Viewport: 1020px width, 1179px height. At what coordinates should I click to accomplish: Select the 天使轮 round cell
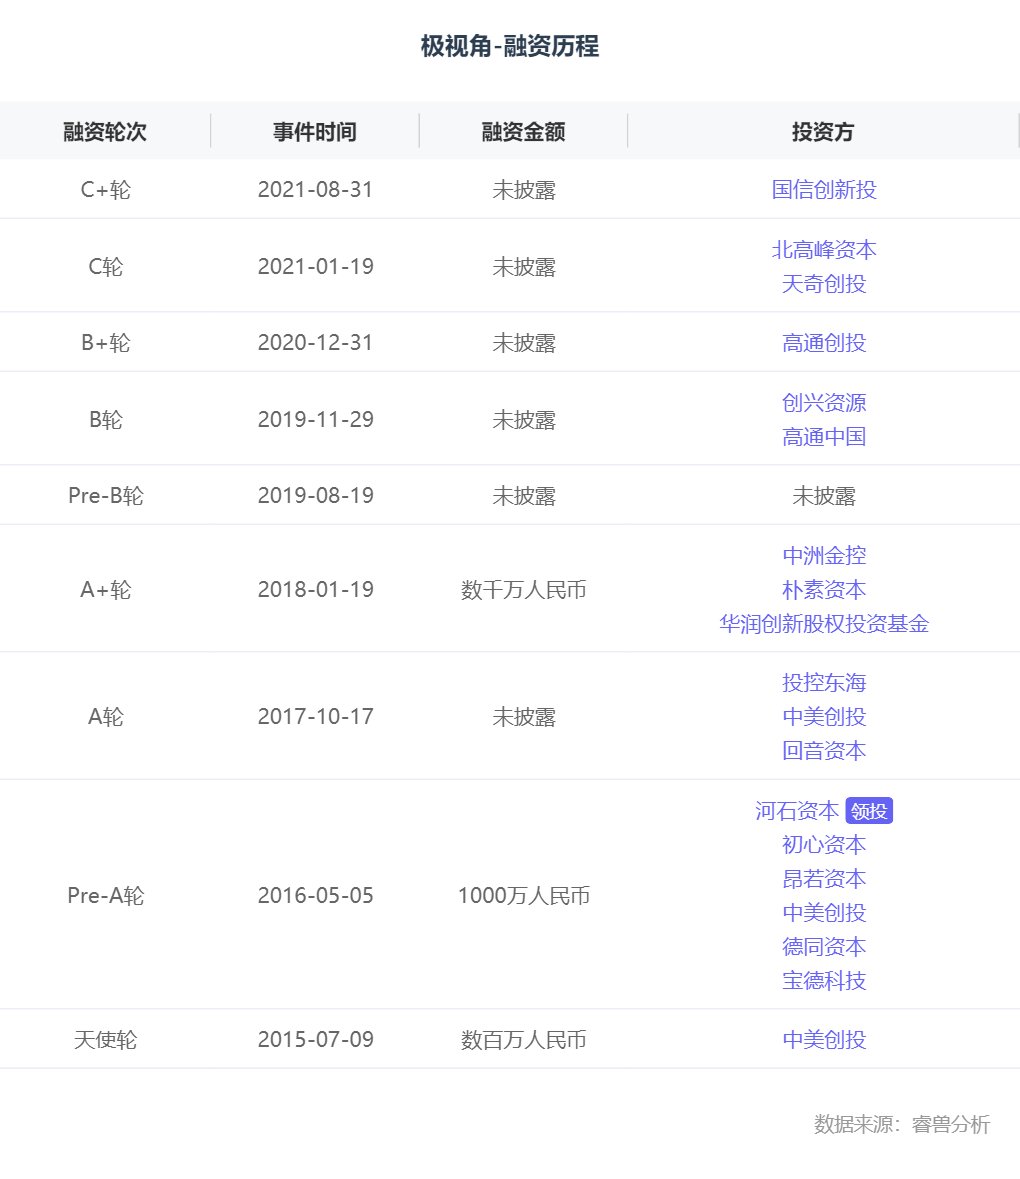tap(105, 1040)
